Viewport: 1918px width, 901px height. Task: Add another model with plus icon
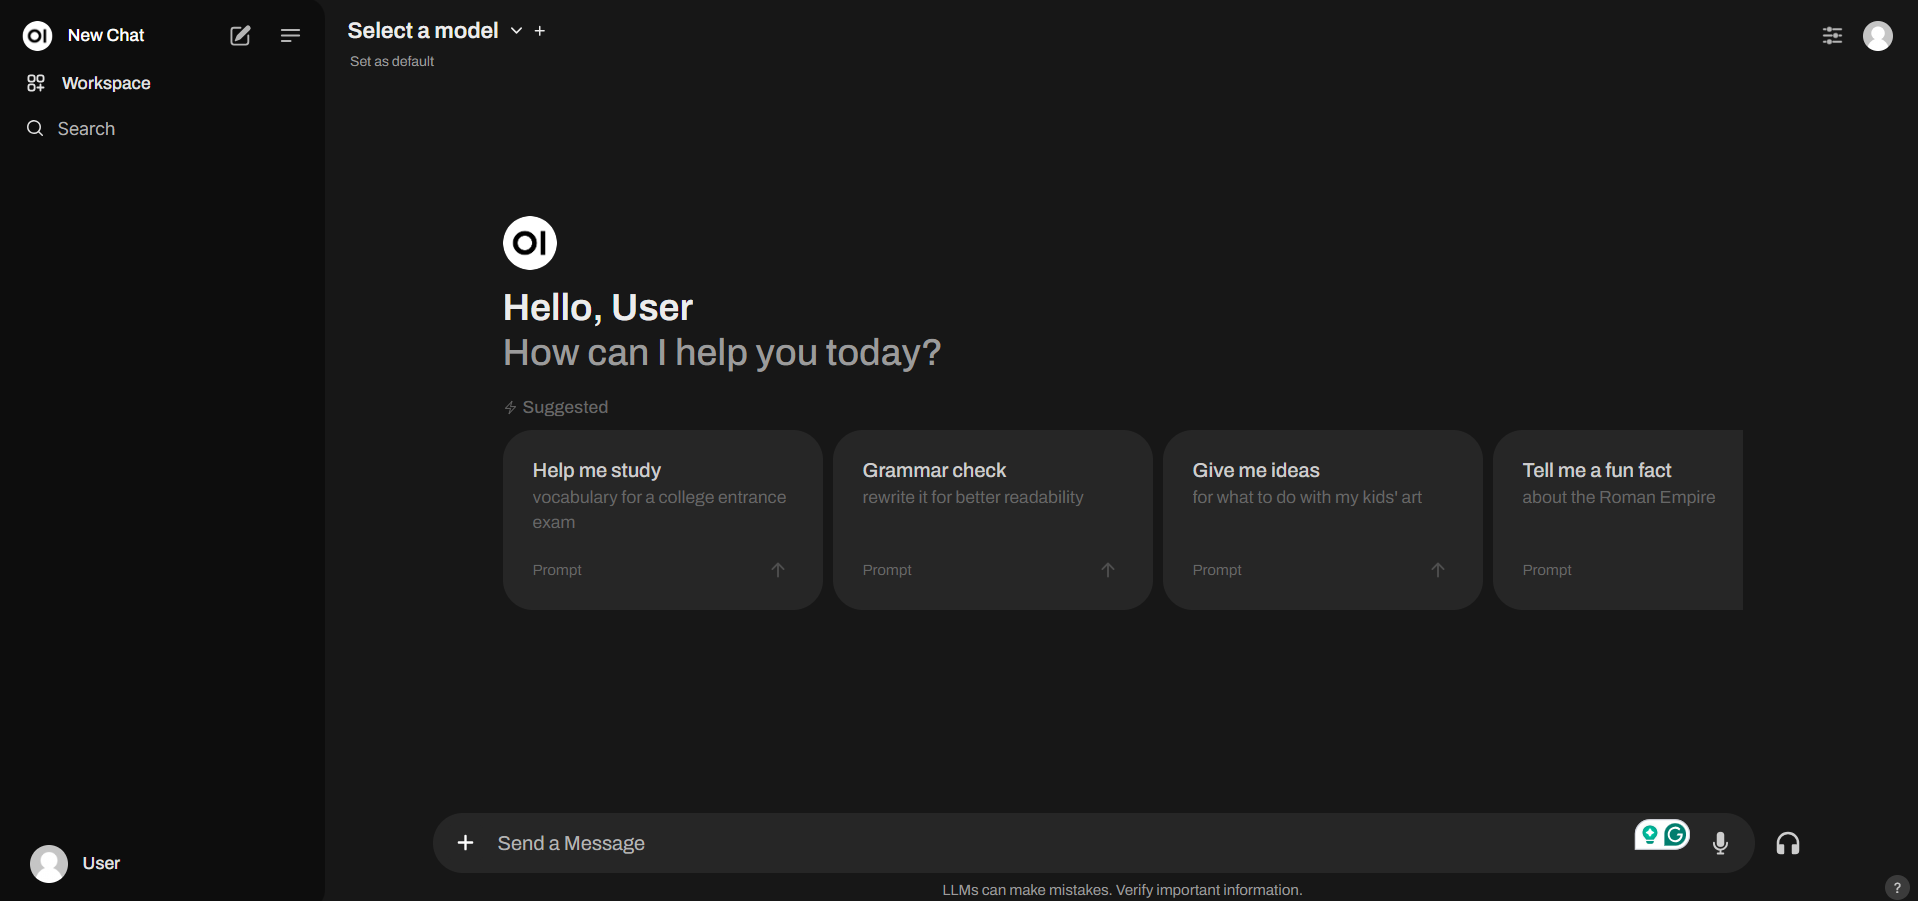pos(540,31)
